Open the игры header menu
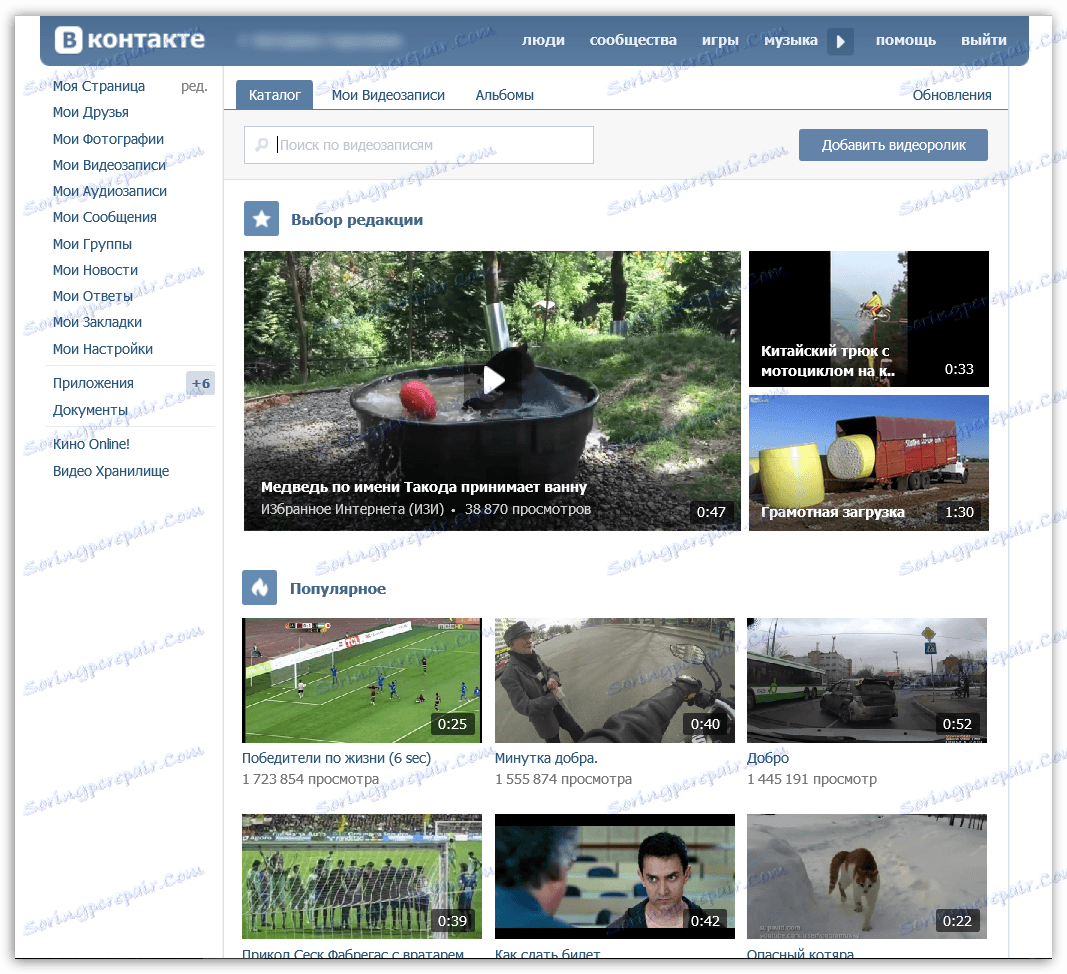The image size is (1067, 974). click(720, 40)
